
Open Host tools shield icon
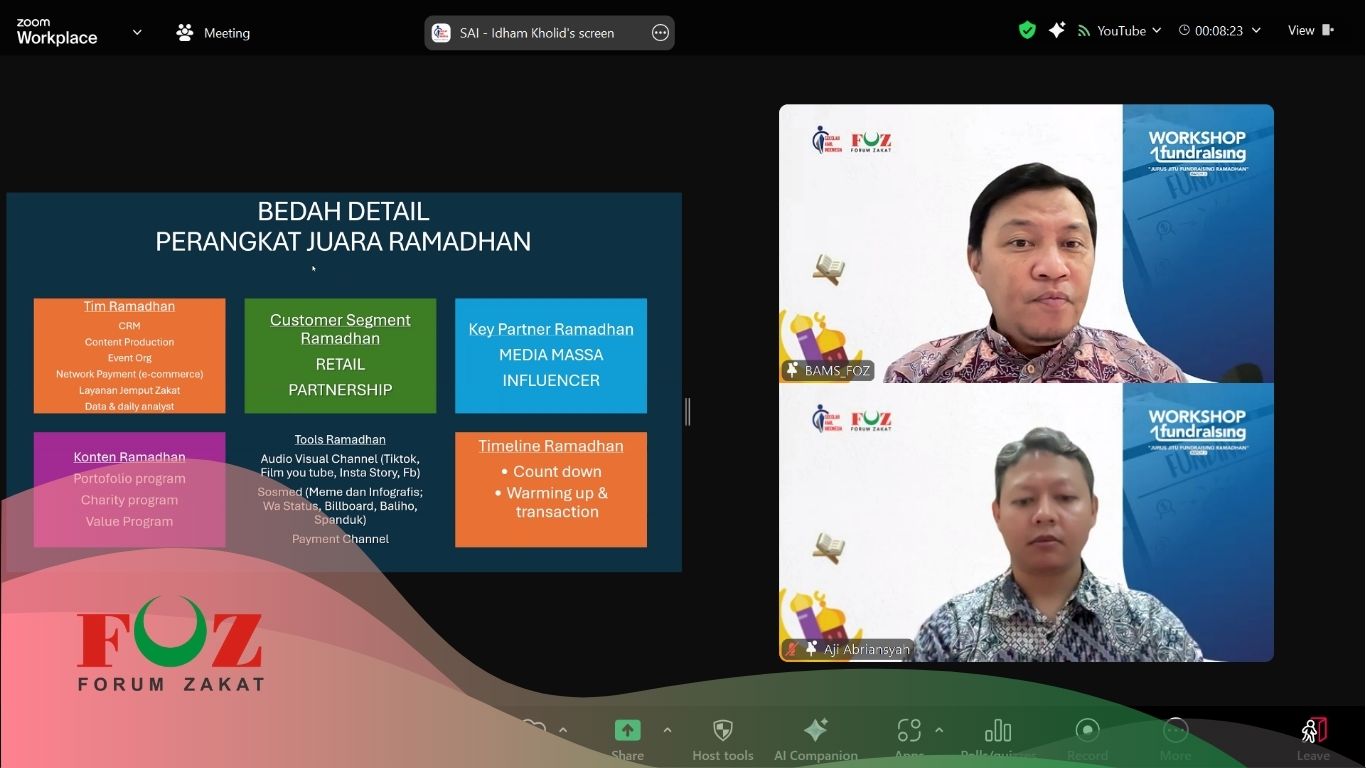click(x=722, y=730)
